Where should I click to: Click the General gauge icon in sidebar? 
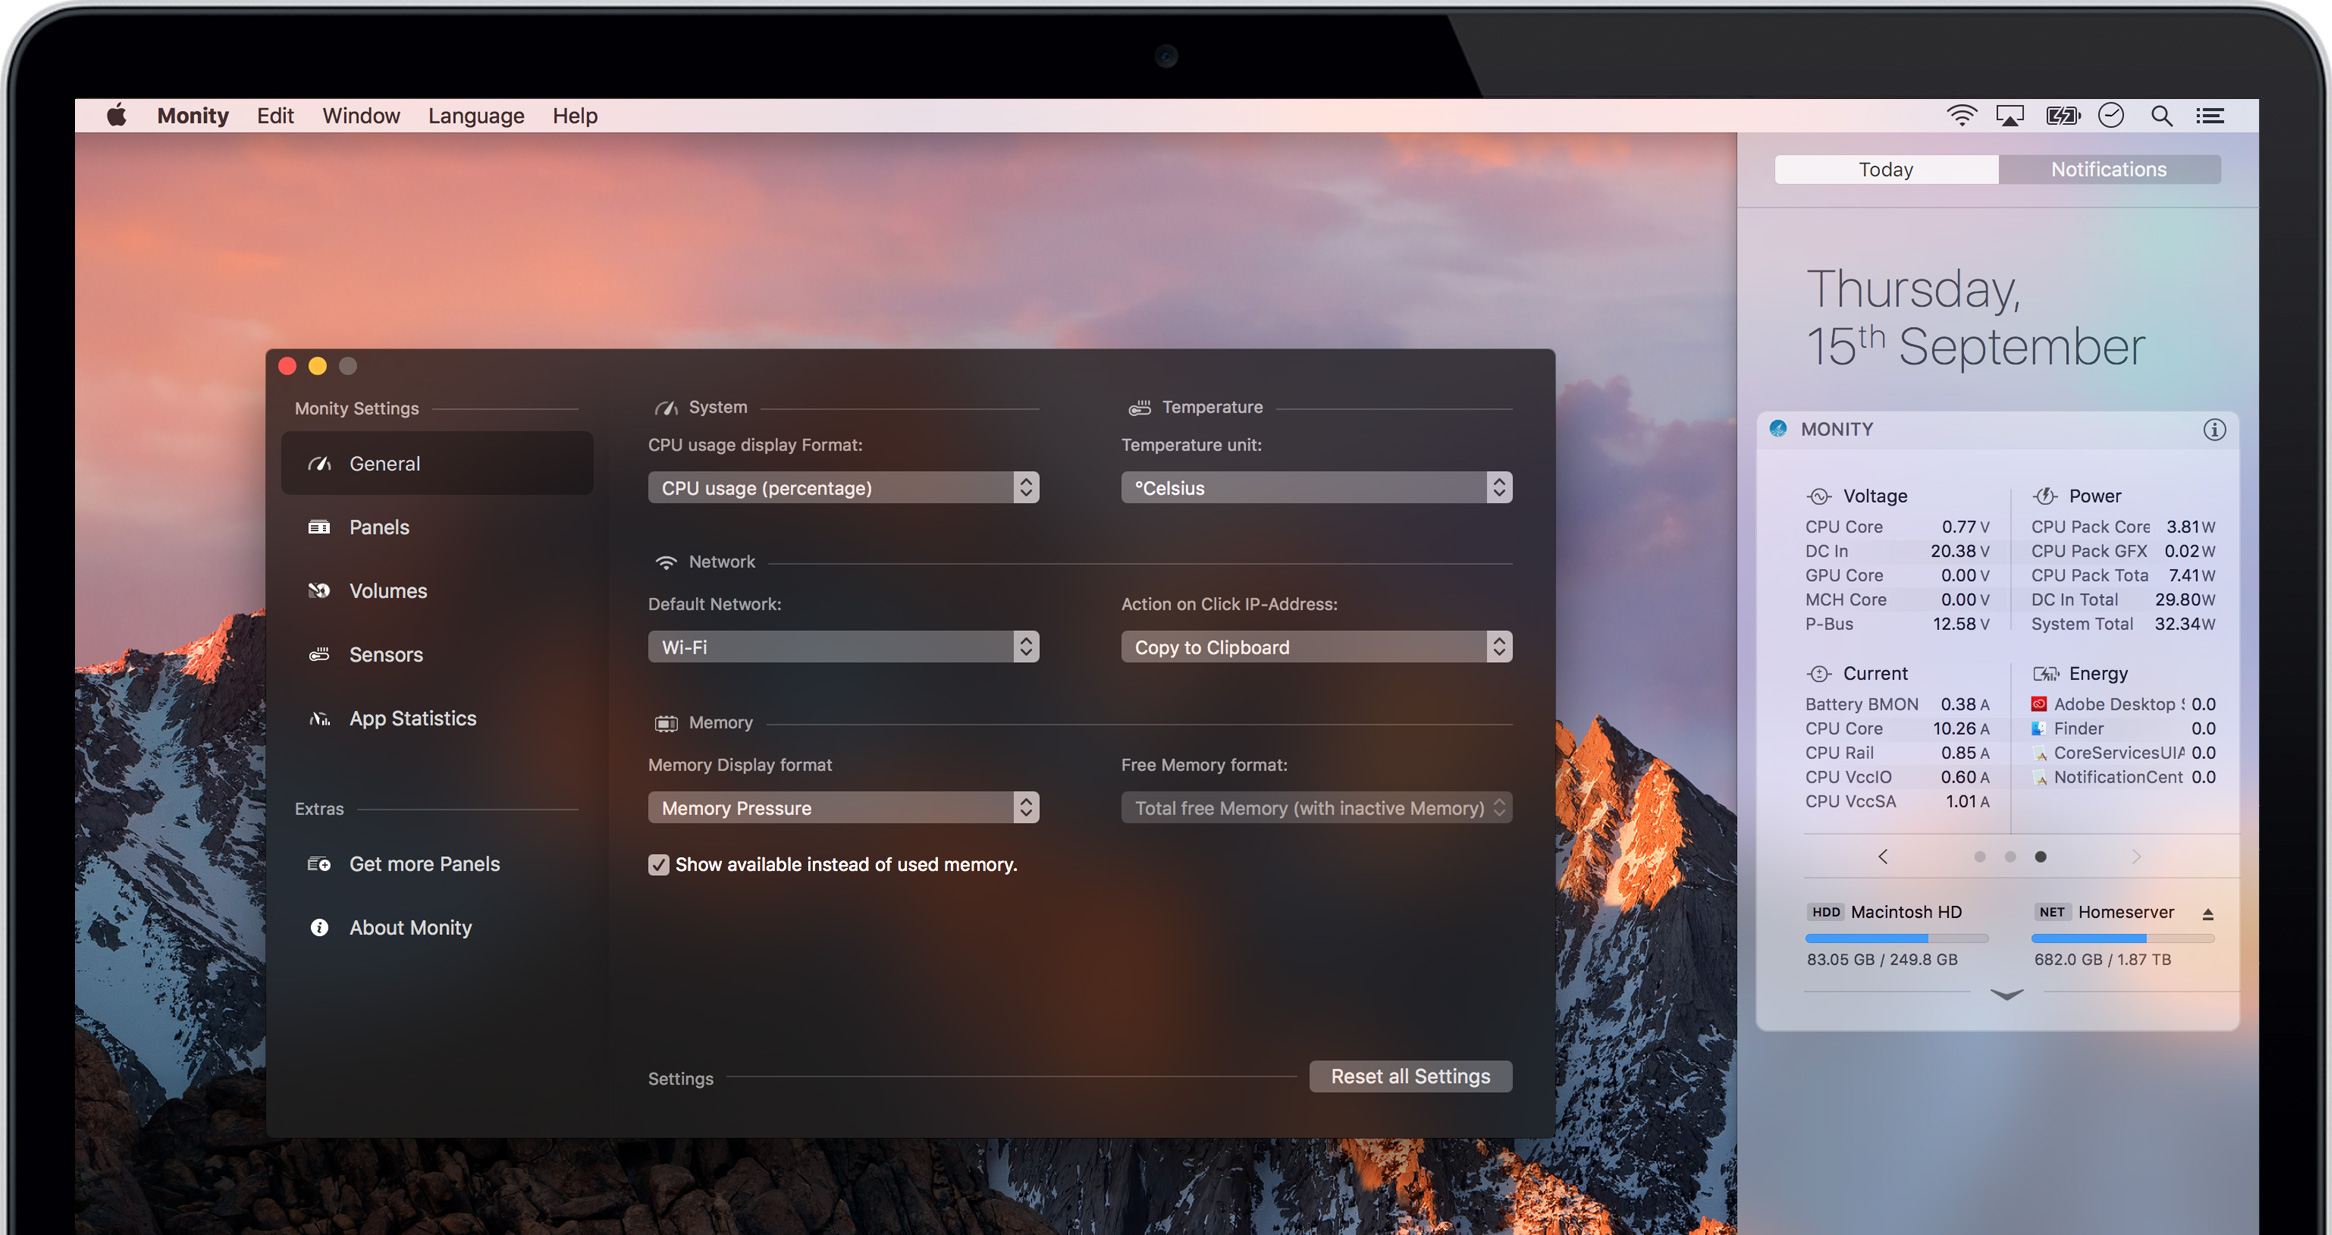click(319, 463)
